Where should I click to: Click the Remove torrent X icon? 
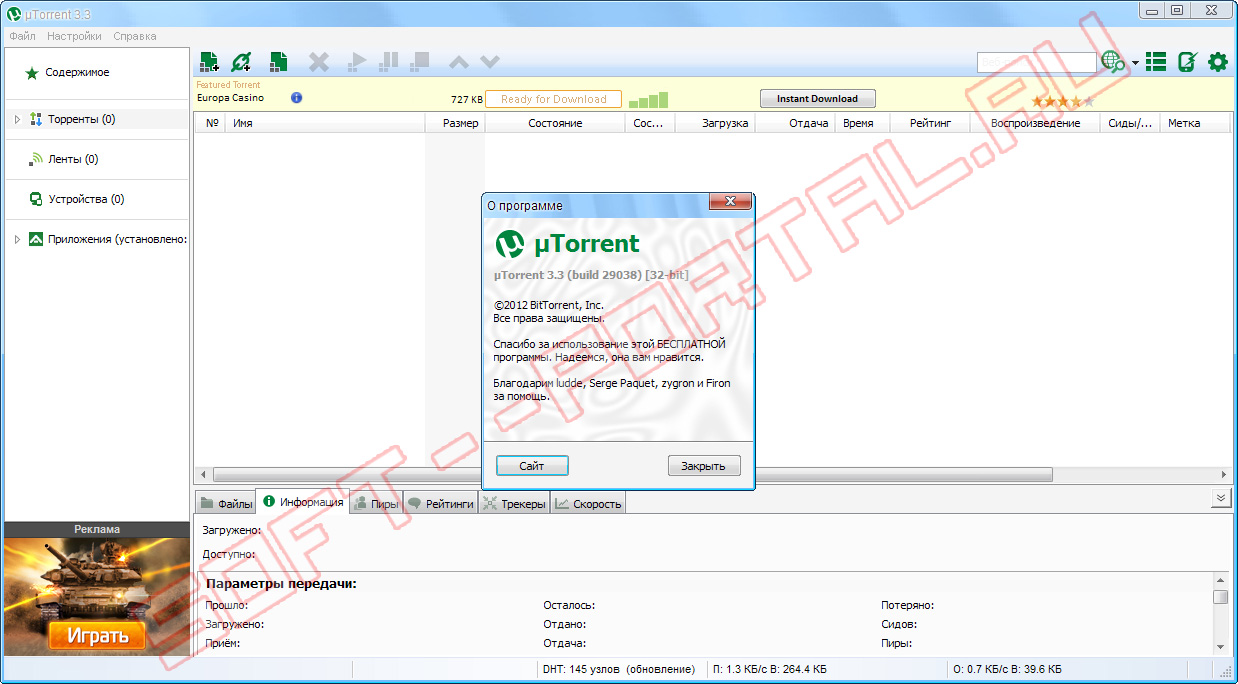[x=318, y=62]
